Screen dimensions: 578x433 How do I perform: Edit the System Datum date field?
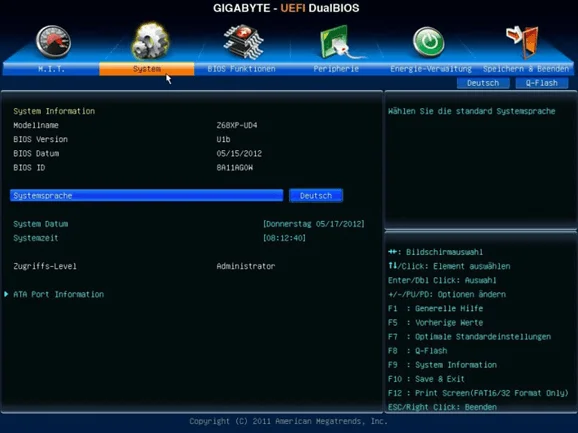point(314,224)
